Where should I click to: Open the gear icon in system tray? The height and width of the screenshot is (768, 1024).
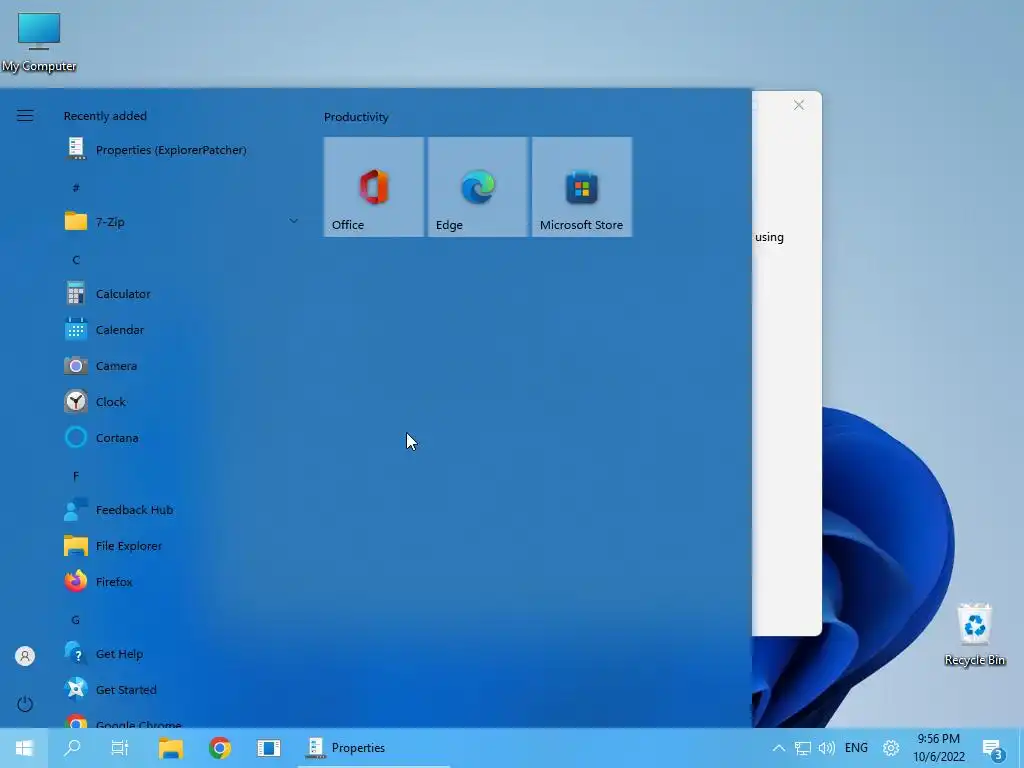891,748
